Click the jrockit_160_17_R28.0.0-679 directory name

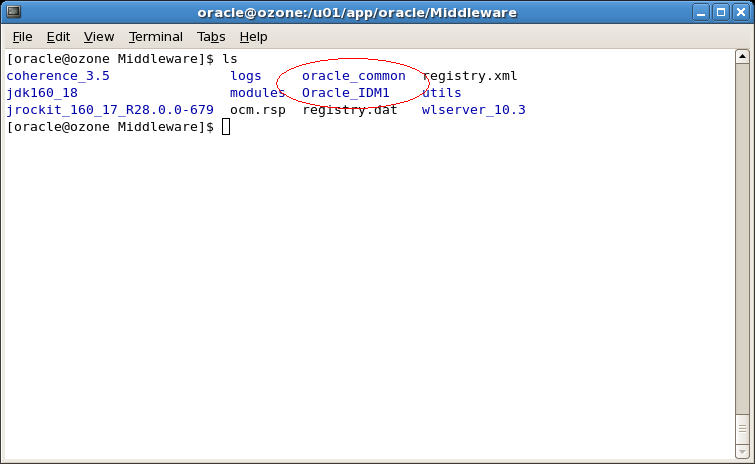[x=110, y=110]
